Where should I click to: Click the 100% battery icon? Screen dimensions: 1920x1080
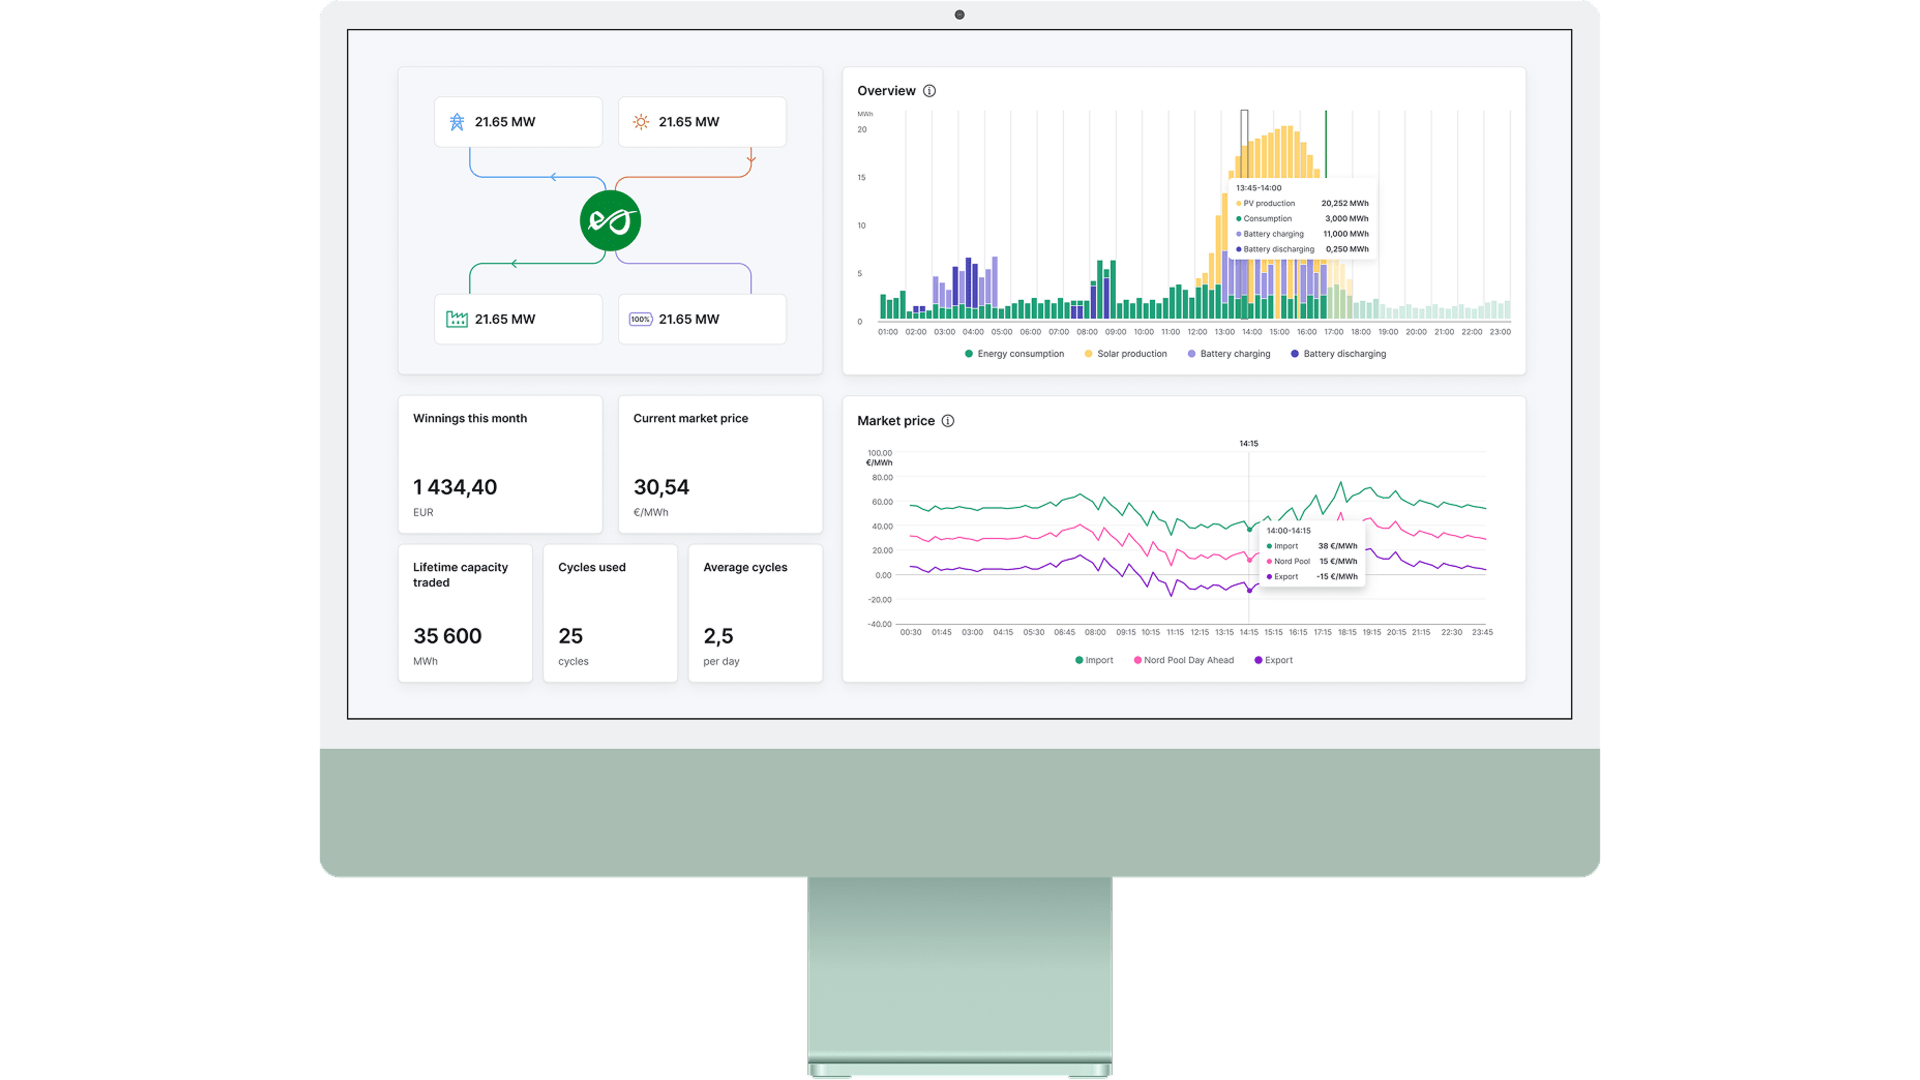tap(640, 319)
